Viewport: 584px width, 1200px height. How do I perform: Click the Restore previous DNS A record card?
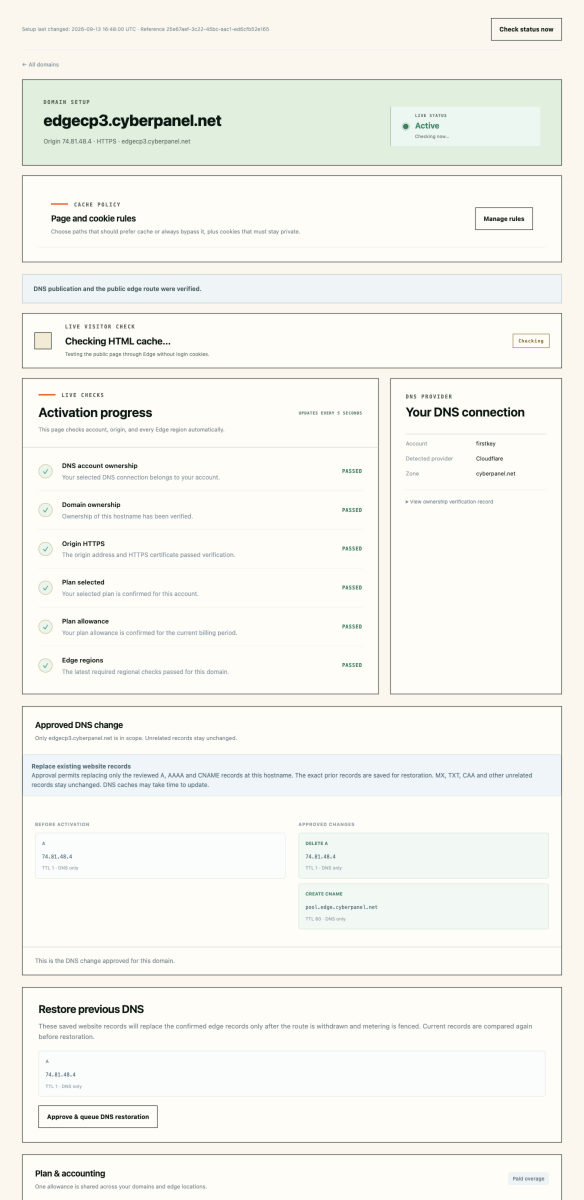292,1074
